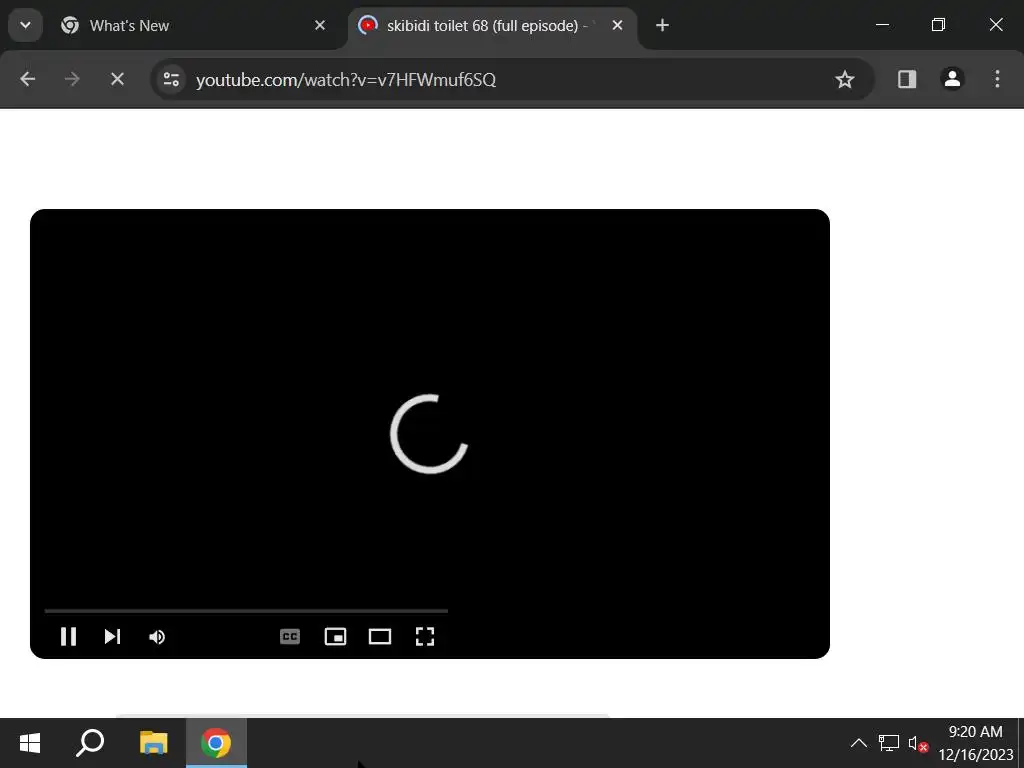This screenshot has height=768, width=1024.
Task: Stop loading the page
Action: (x=118, y=79)
